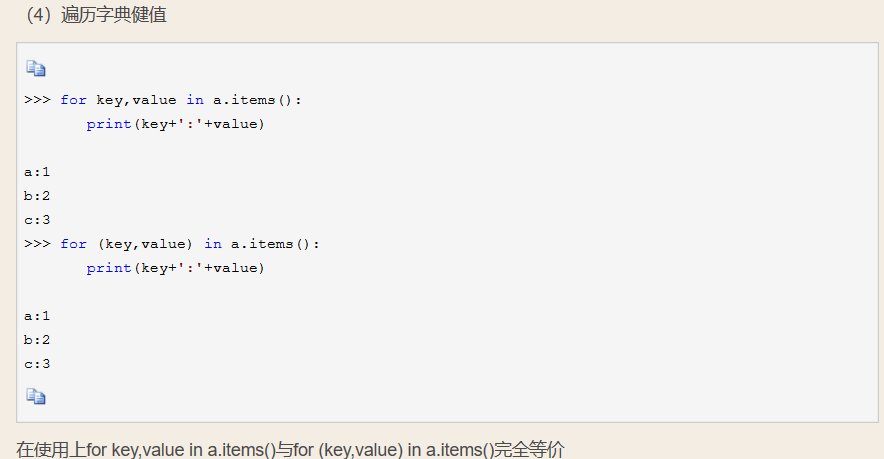Click "a.items():" in the second for statement
Image resolution: width=884 pixels, height=459 pixels.
[275, 244]
